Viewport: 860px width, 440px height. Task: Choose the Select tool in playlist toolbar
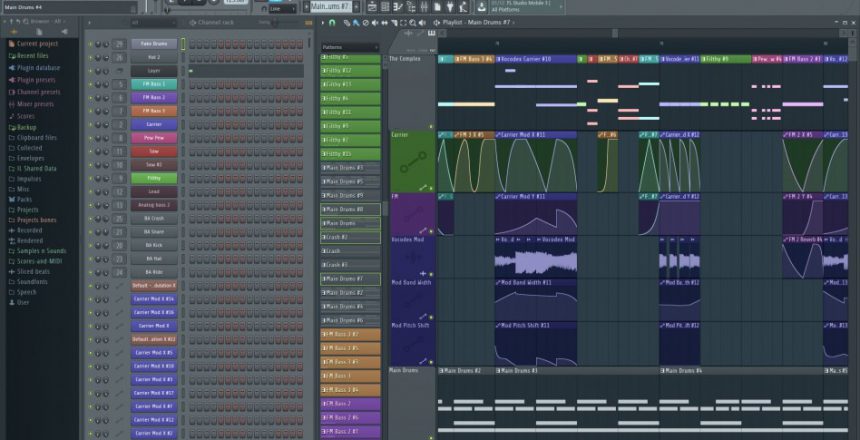coord(403,22)
